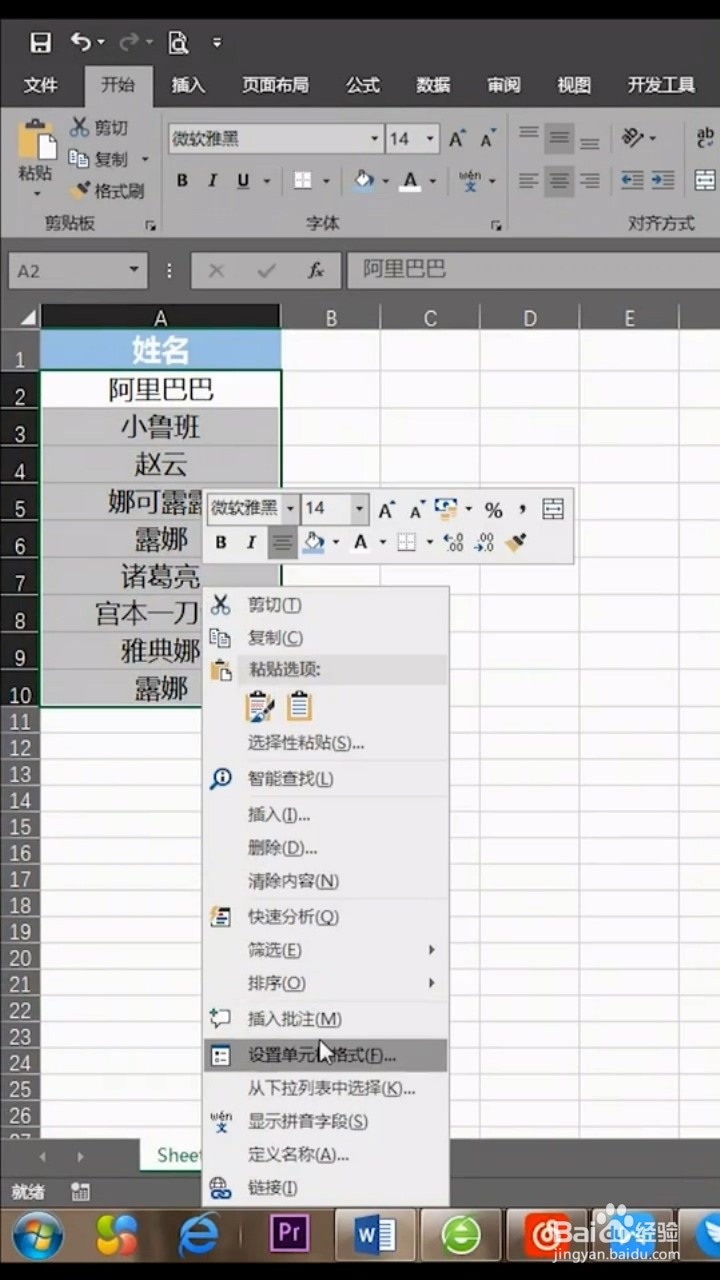Switch to the 页面布局 ribbon tab

[275, 86]
